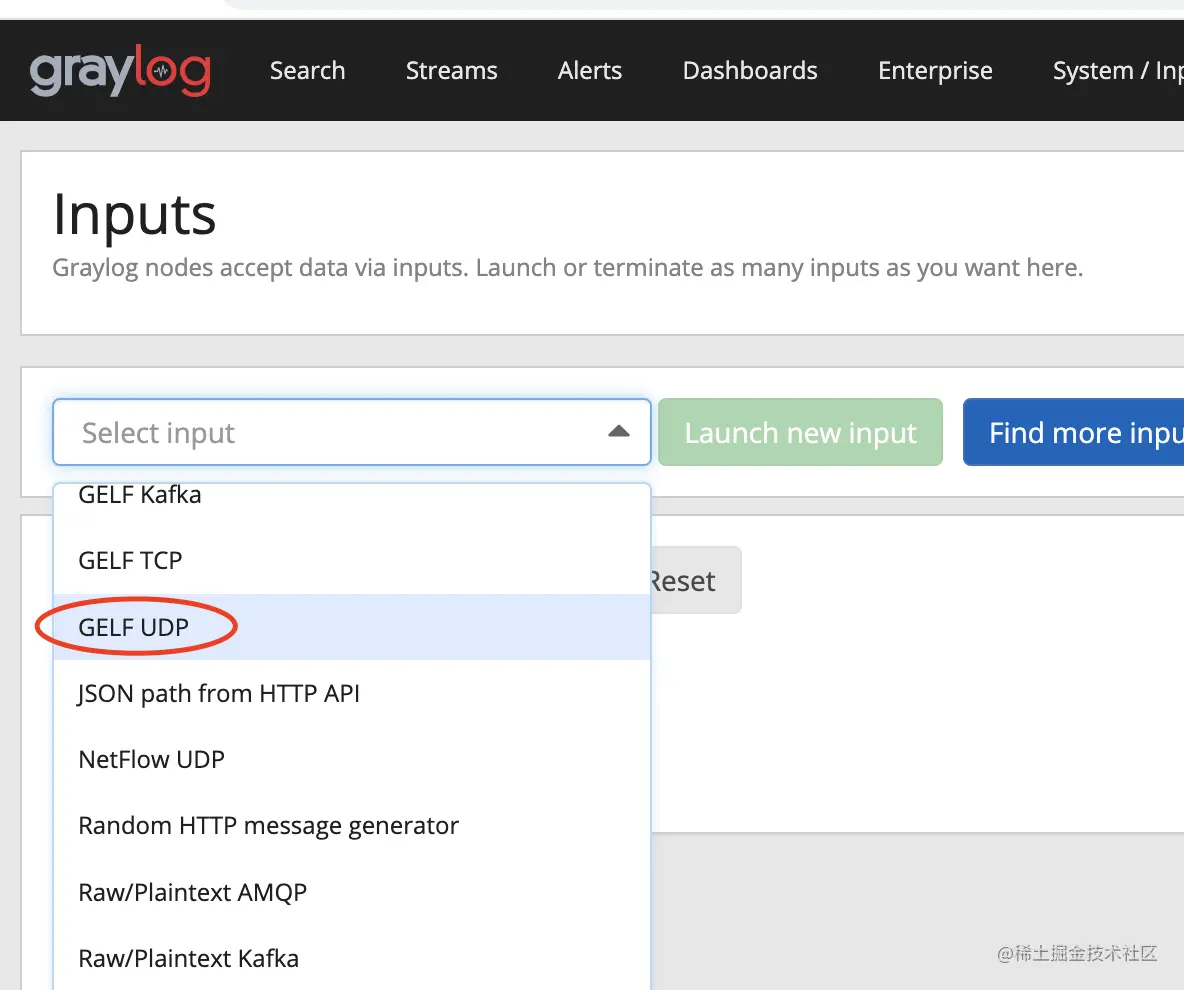Image resolution: width=1184 pixels, height=990 pixels.
Task: Pick JSON path from HTTP API
Action: 219,693
